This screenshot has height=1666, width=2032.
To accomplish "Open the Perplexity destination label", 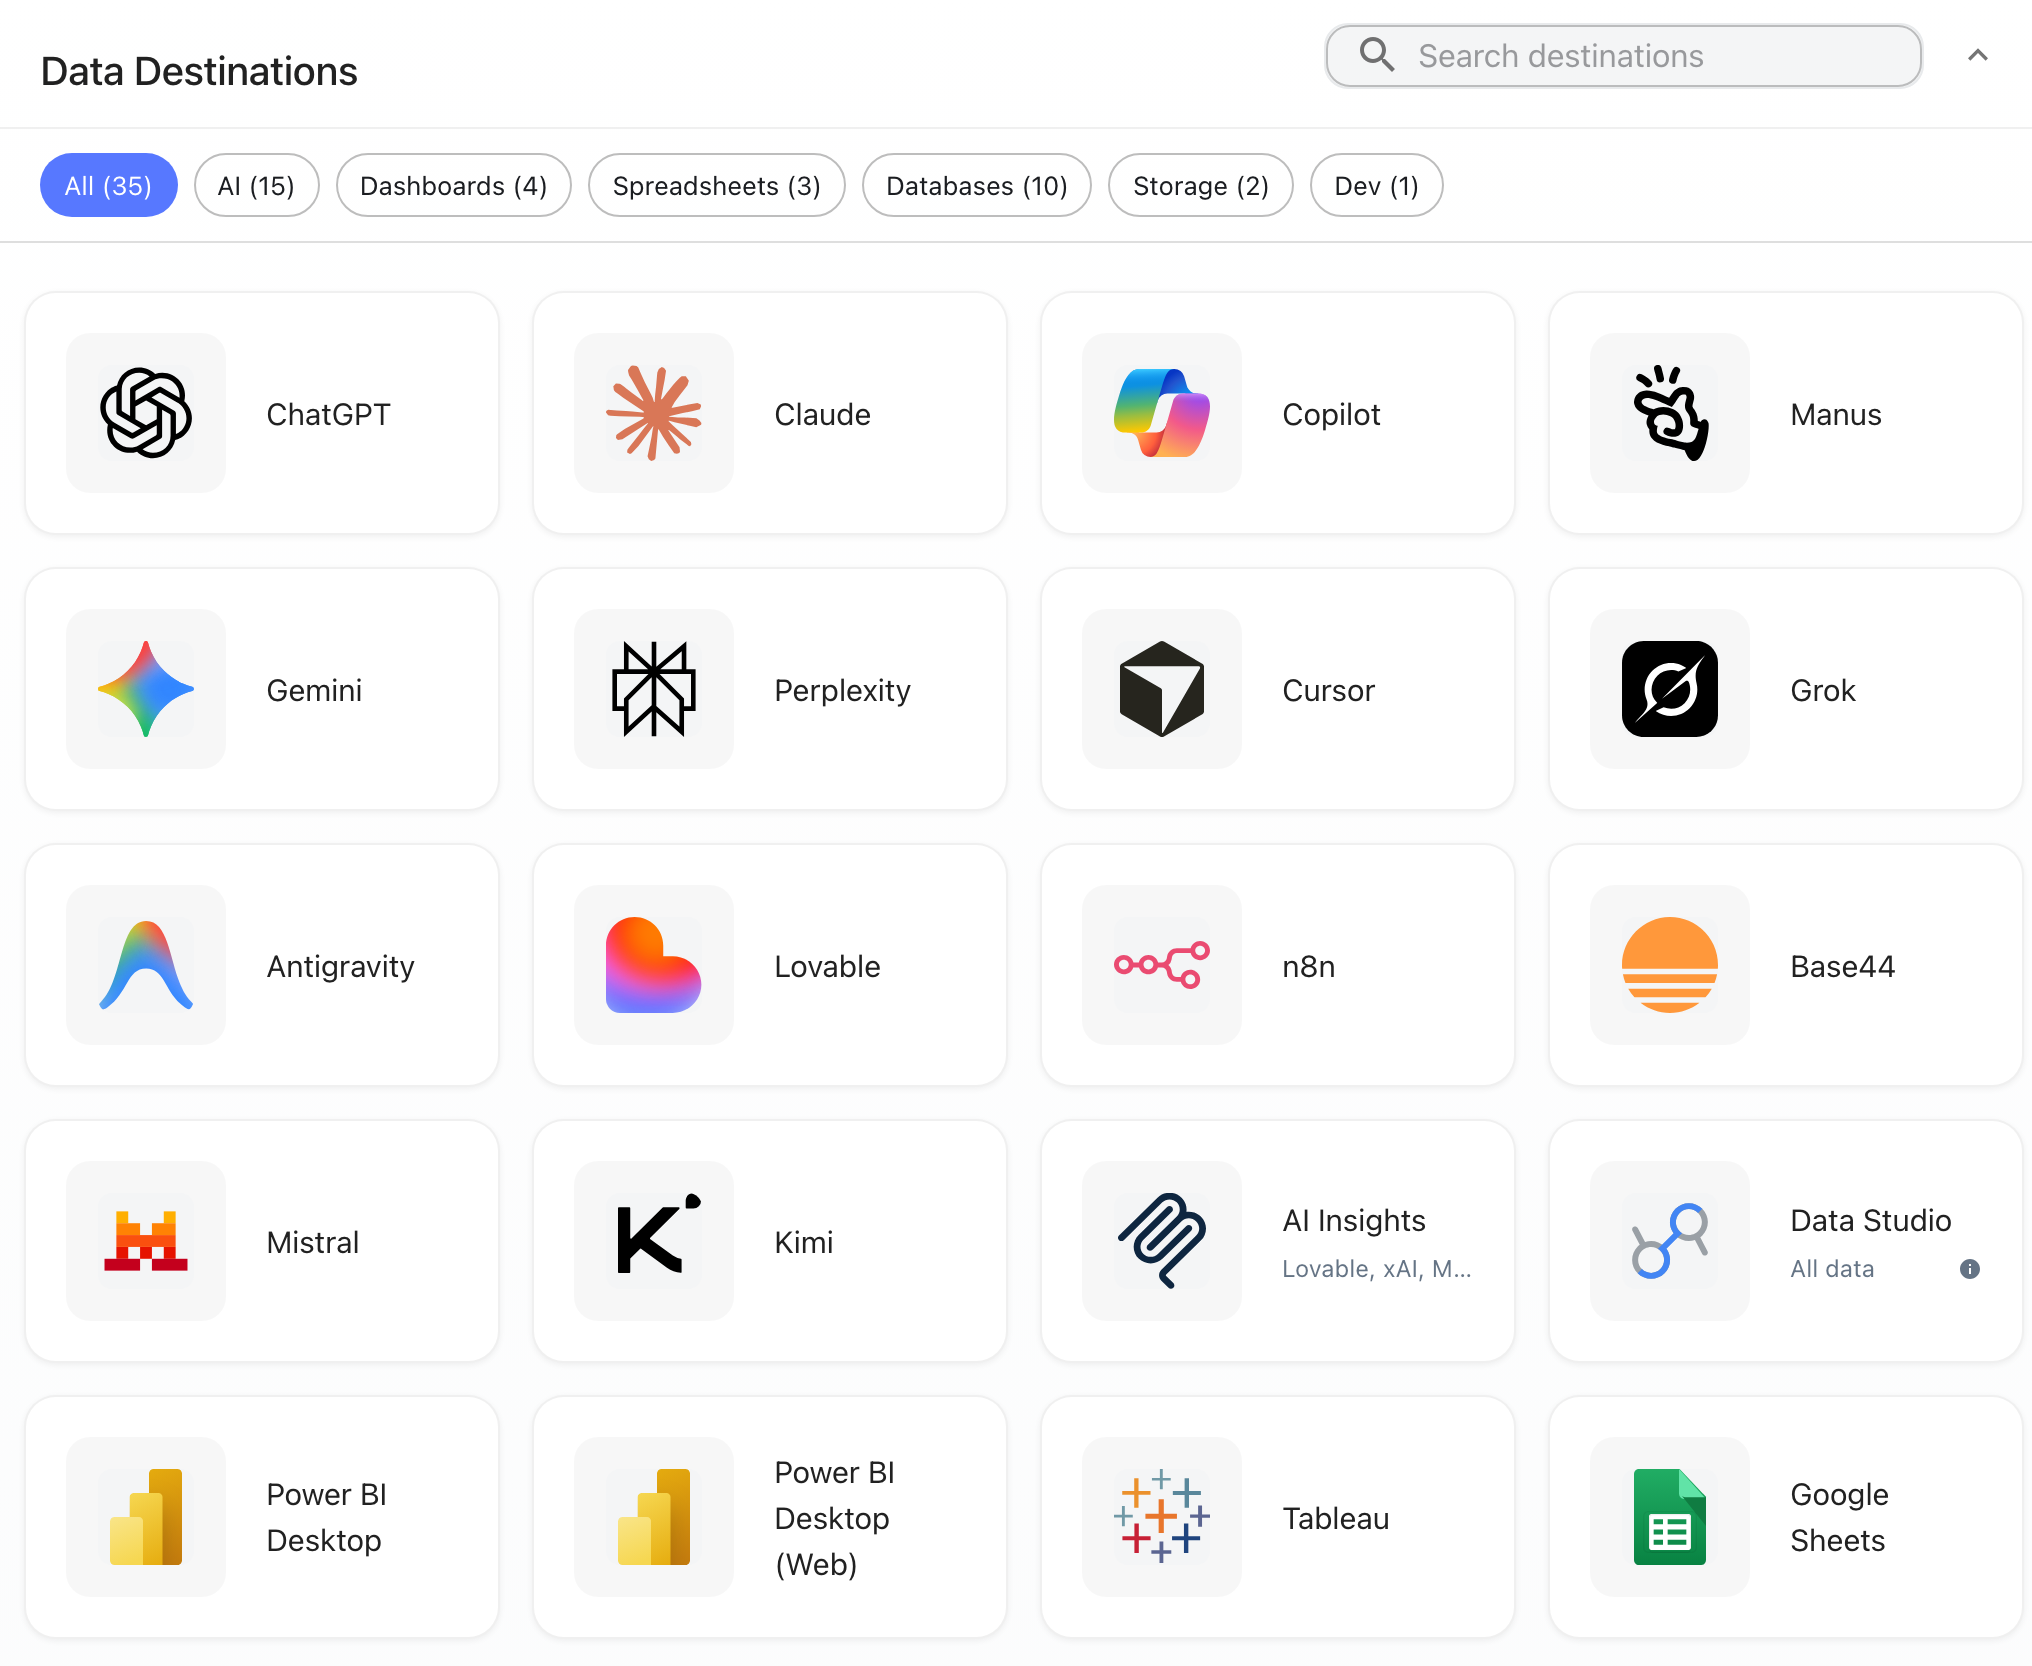I will pos(843,690).
